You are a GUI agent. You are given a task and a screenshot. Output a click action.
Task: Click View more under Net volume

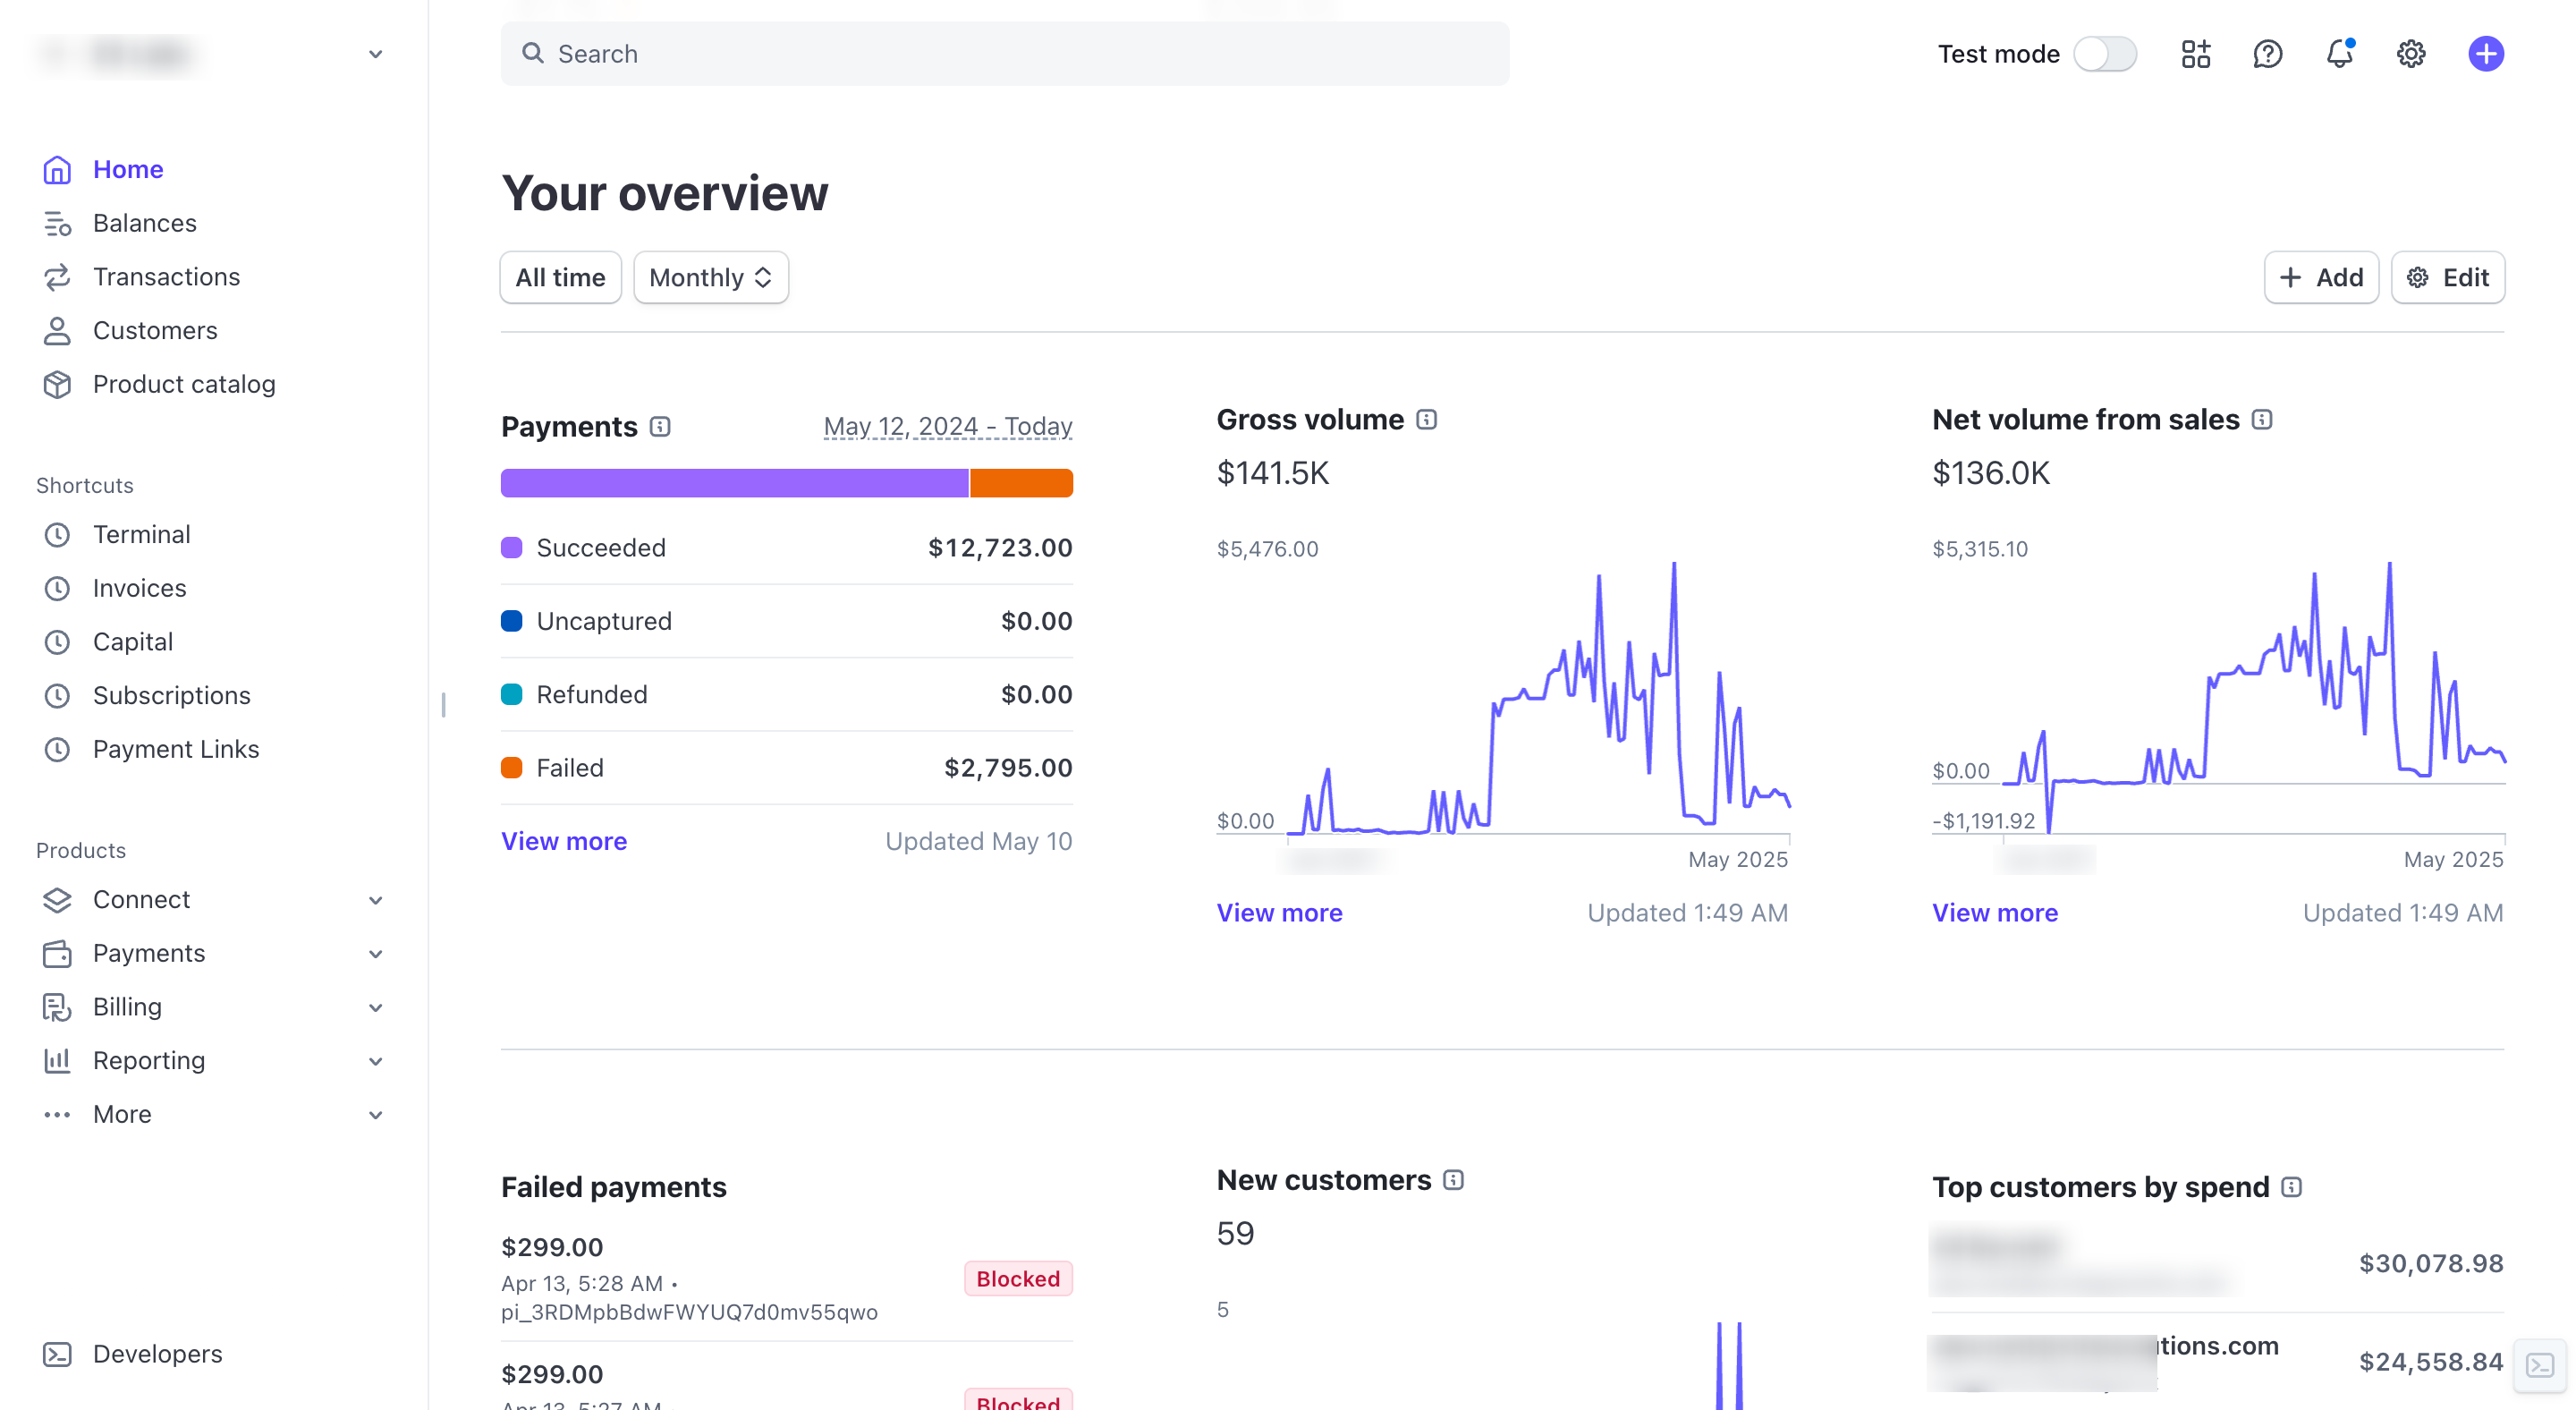(1994, 913)
